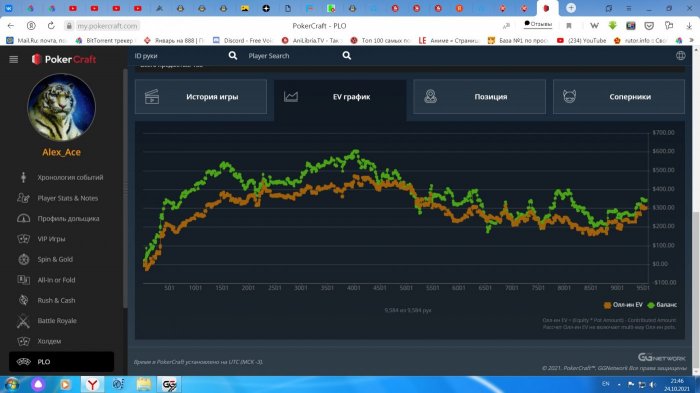Open BitTorrent трекер bookmark

tap(104, 40)
